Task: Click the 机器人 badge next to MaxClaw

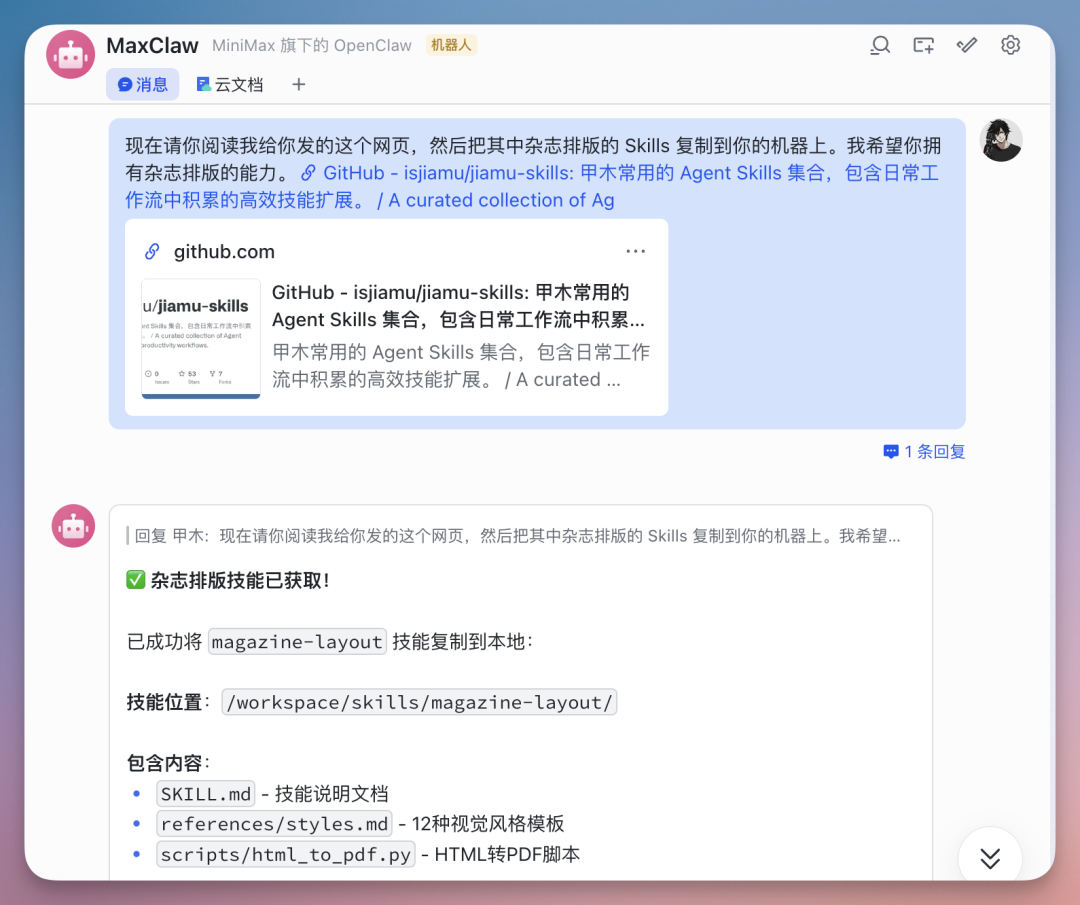Action: 451,45
